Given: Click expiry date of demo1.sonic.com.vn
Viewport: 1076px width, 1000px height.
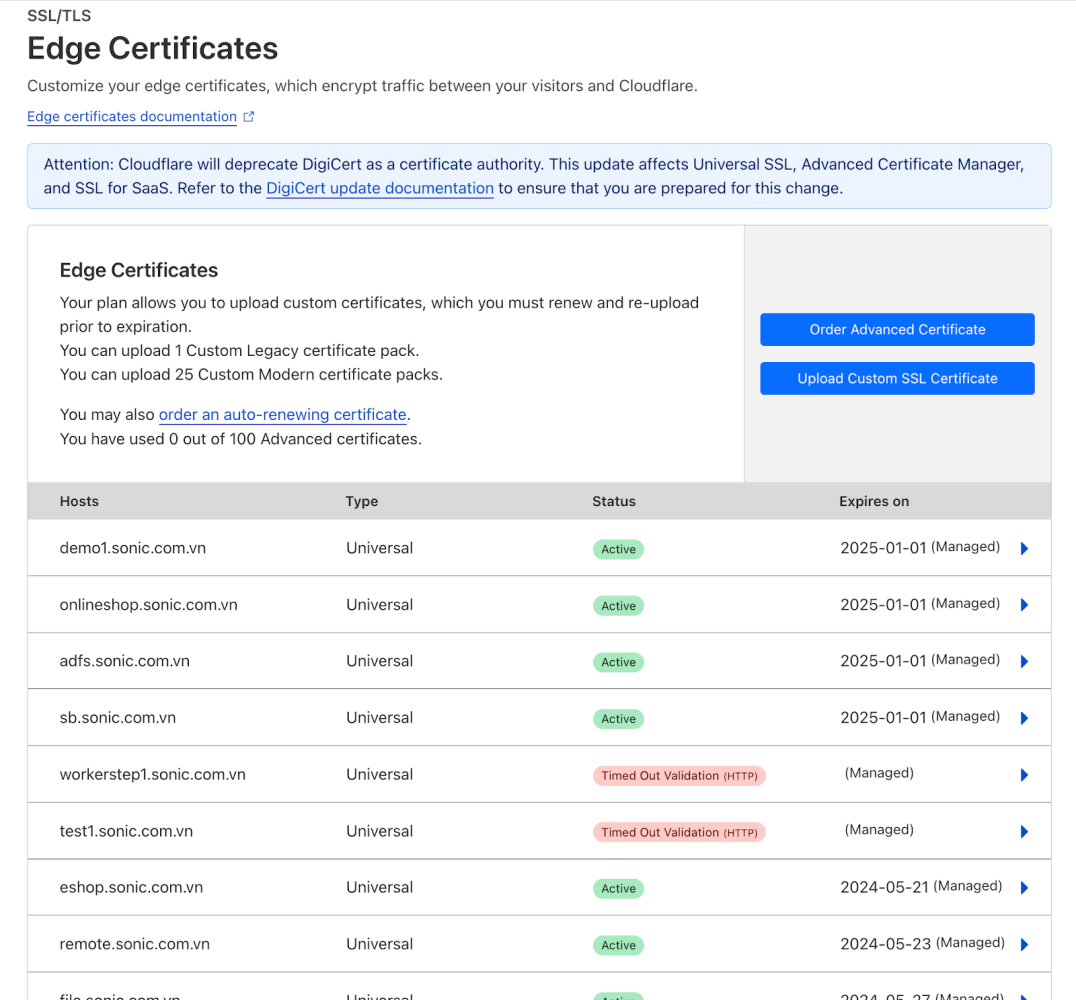Looking at the screenshot, I should [883, 548].
